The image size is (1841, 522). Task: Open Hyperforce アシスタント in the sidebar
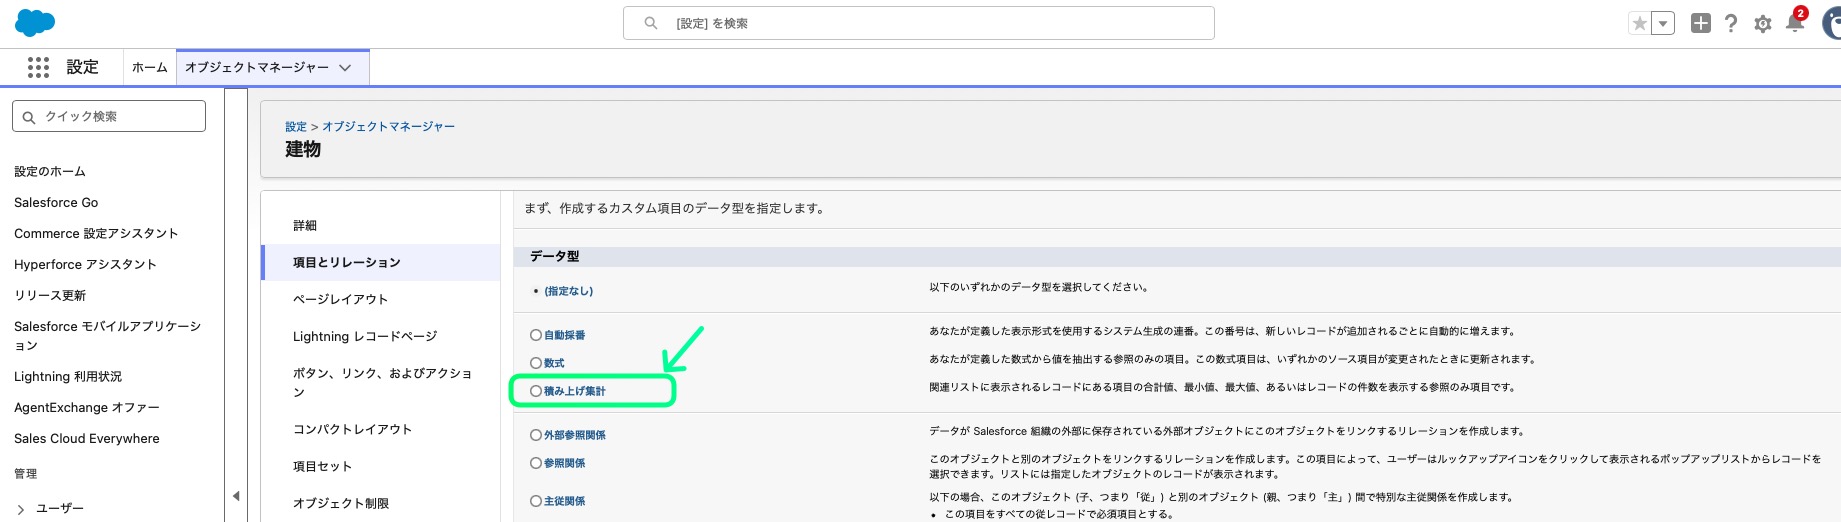tap(85, 264)
